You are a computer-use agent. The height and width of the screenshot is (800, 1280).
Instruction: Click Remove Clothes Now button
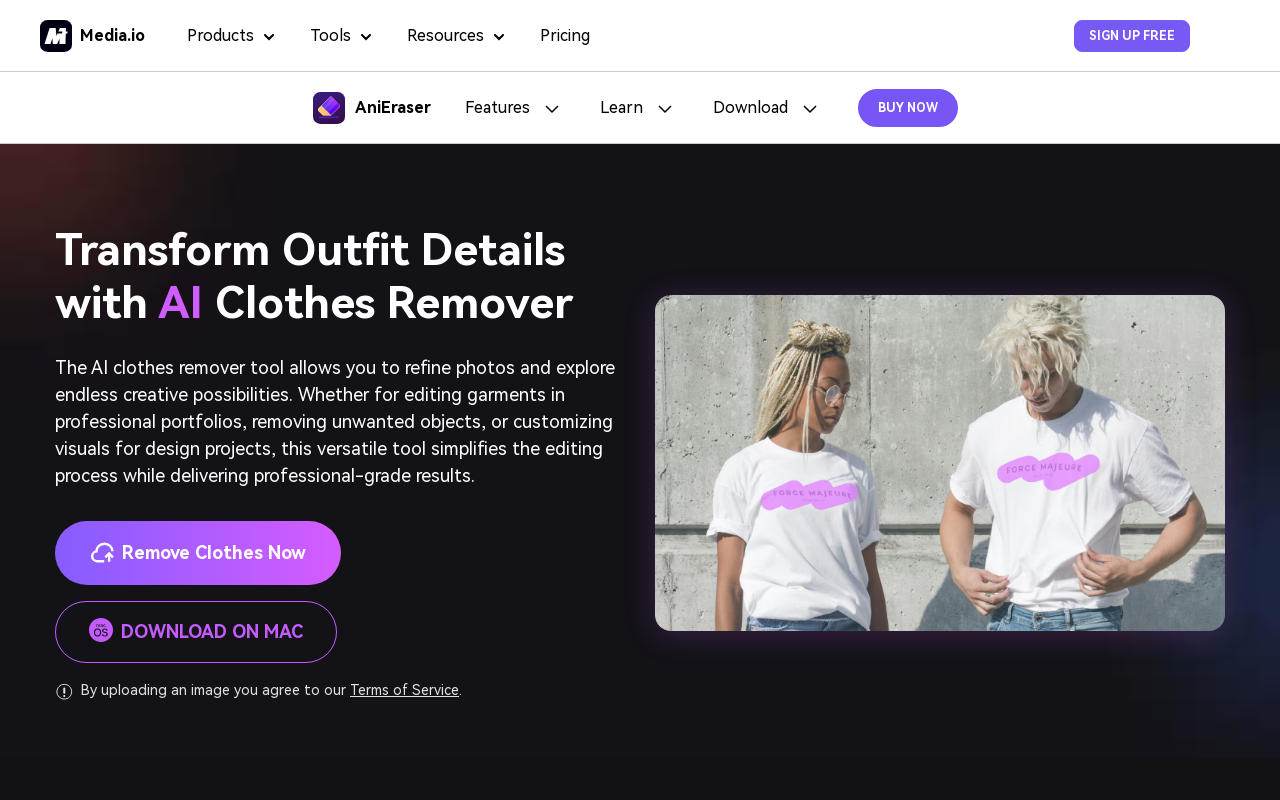click(198, 553)
